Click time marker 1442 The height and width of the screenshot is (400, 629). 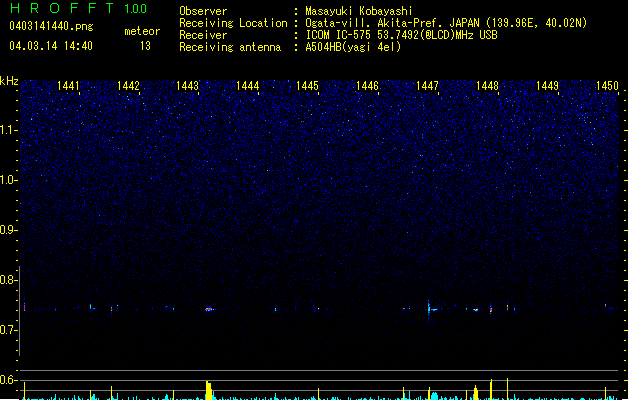click(128, 85)
